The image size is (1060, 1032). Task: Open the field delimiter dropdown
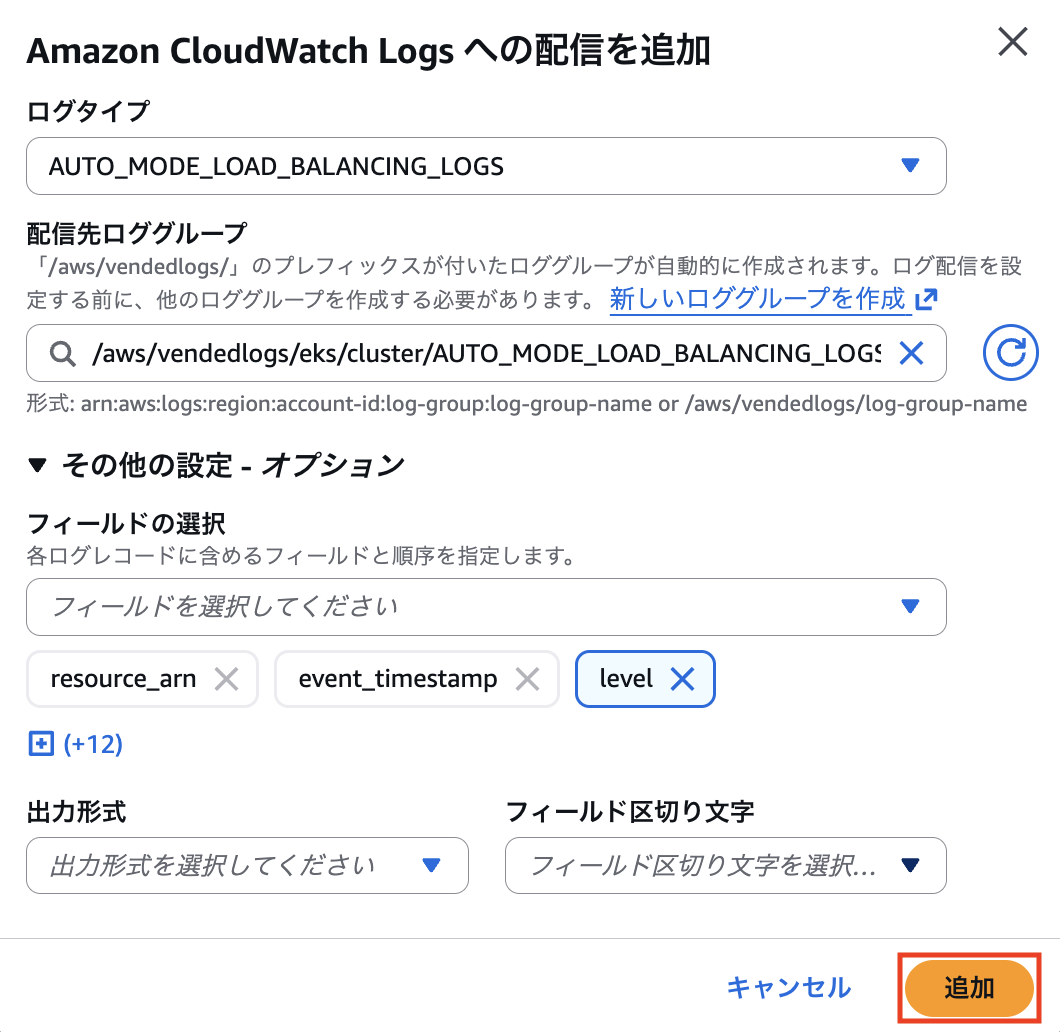pos(725,865)
